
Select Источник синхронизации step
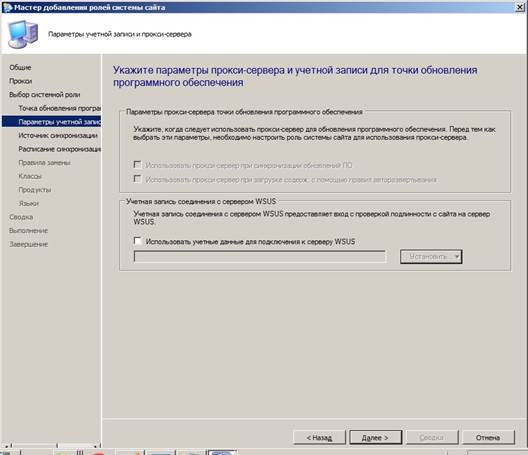coord(58,135)
